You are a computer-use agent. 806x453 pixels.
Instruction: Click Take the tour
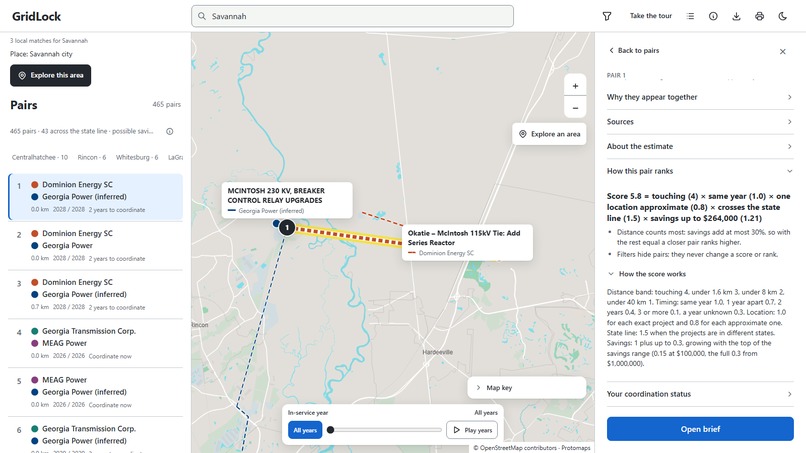[x=651, y=16]
